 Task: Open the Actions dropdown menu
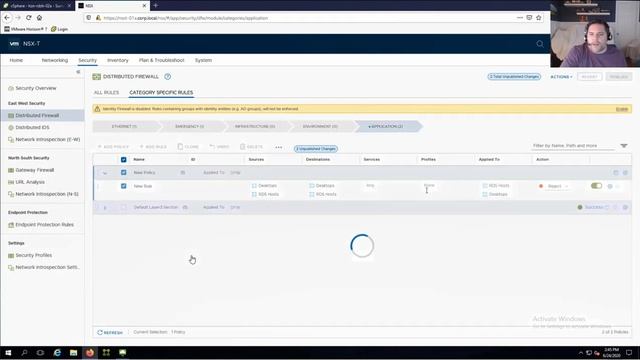pos(561,77)
